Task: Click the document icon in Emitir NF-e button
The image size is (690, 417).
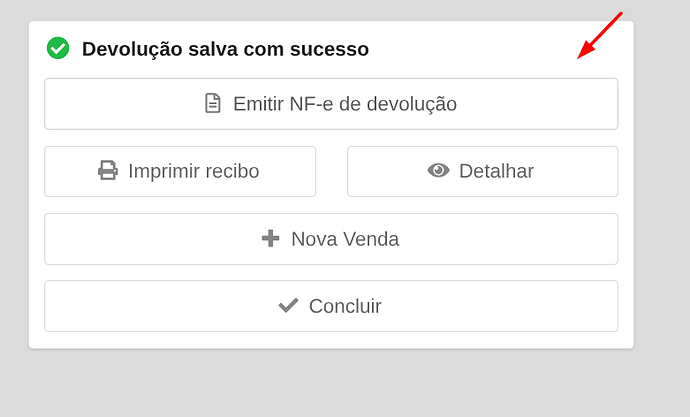Action: click(212, 103)
